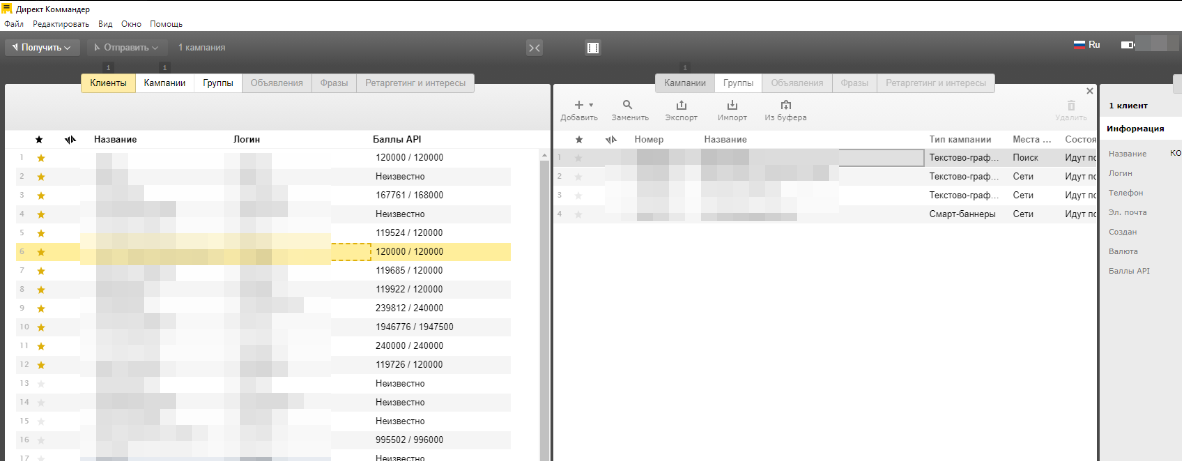This screenshot has height=461, width=1182.
Task: Click the column layout icon in header
Action: 593,47
